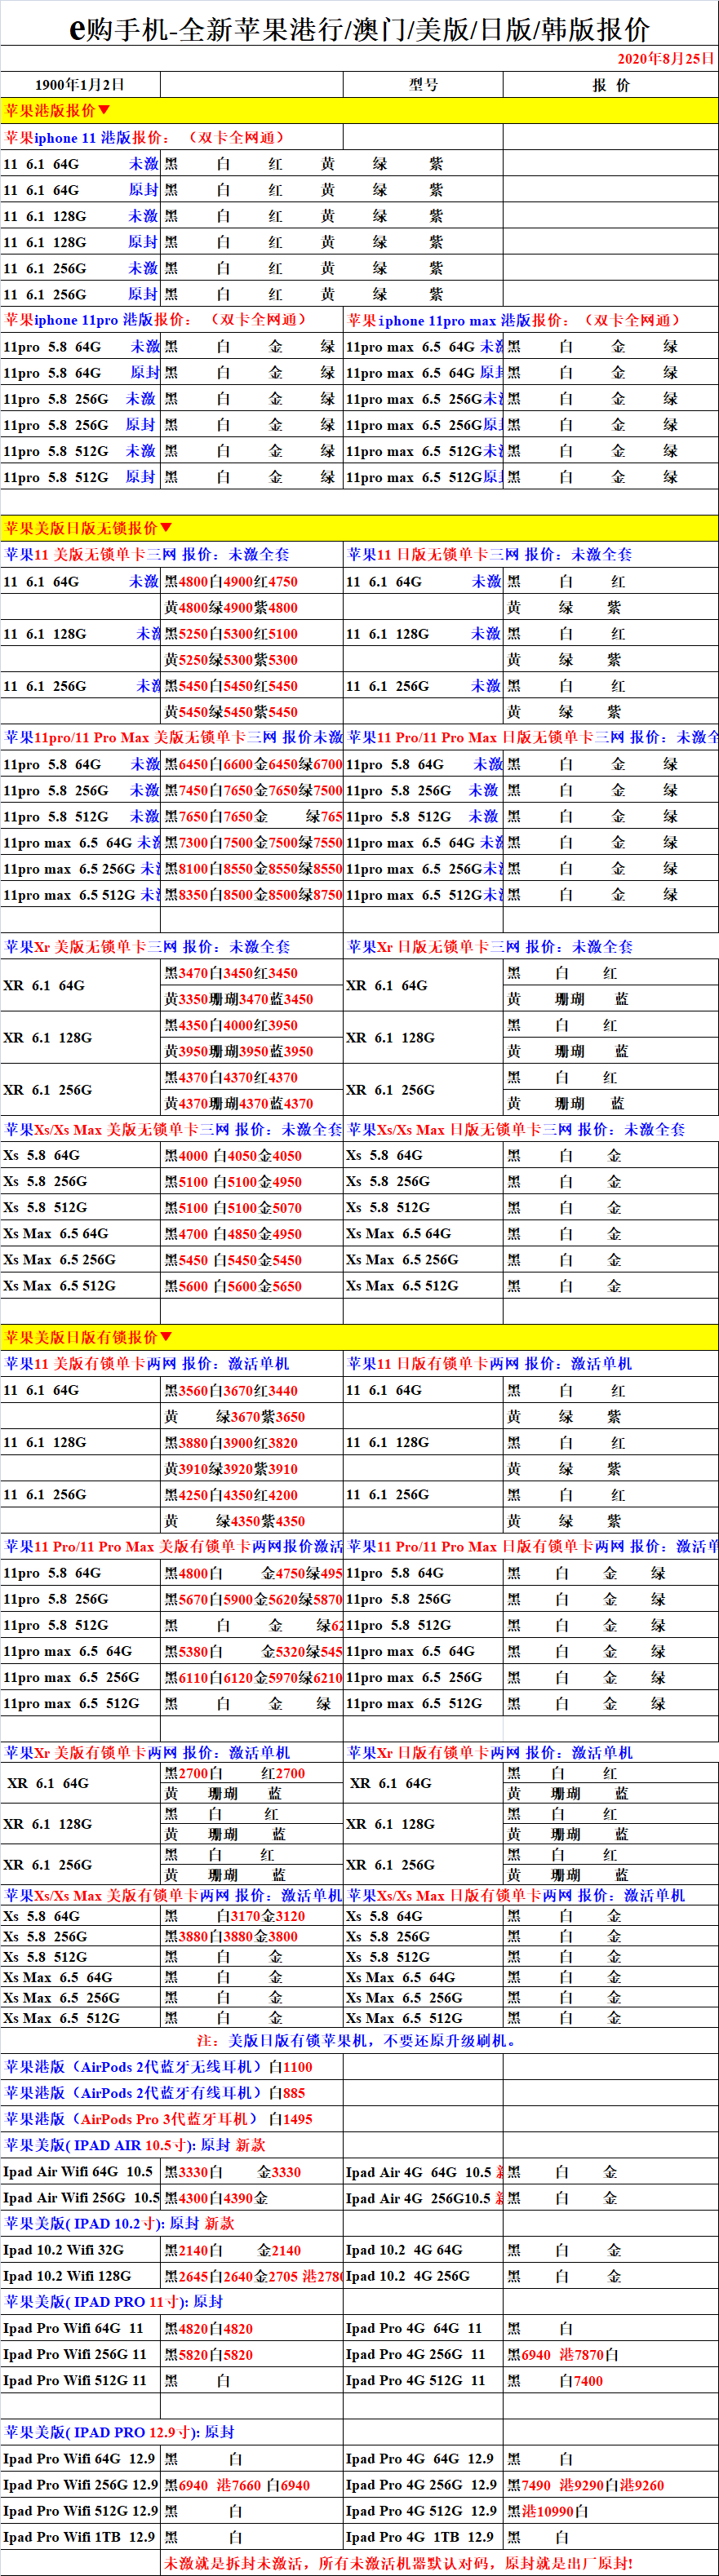
Task: Select the price cell '黑5250白5300红5100'
Action: click(x=252, y=633)
